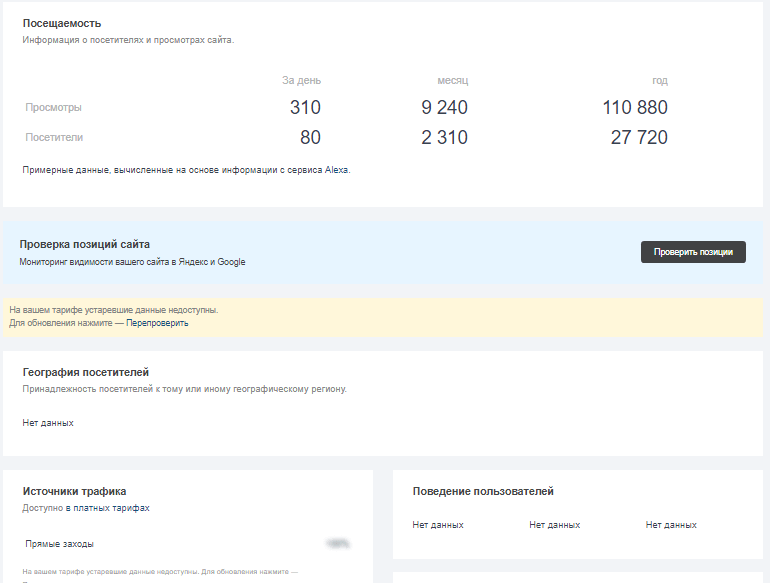The width and height of the screenshot is (770, 583).
Task: Click the "Поведение пользователей" heading
Action: point(483,491)
